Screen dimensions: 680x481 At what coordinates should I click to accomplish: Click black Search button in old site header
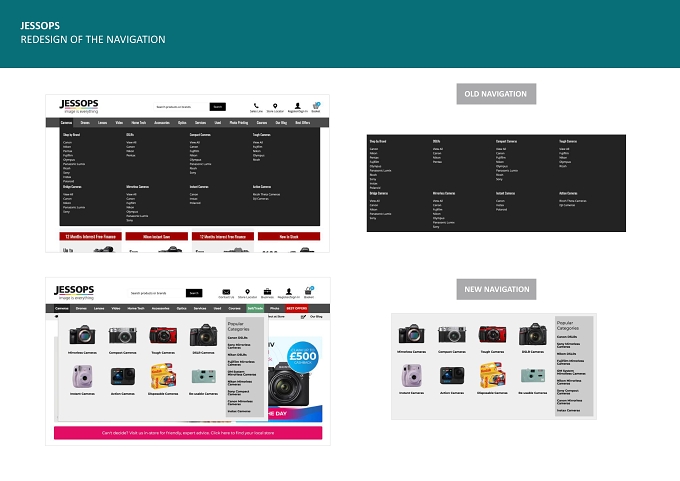tap(217, 107)
